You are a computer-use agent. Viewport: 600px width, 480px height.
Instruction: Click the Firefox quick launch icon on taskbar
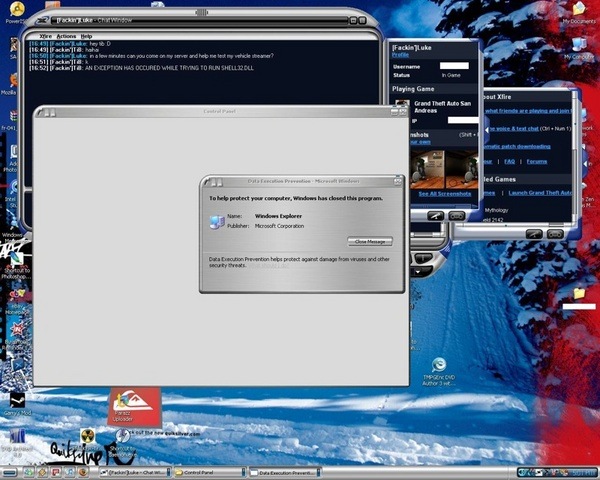click(x=83, y=473)
